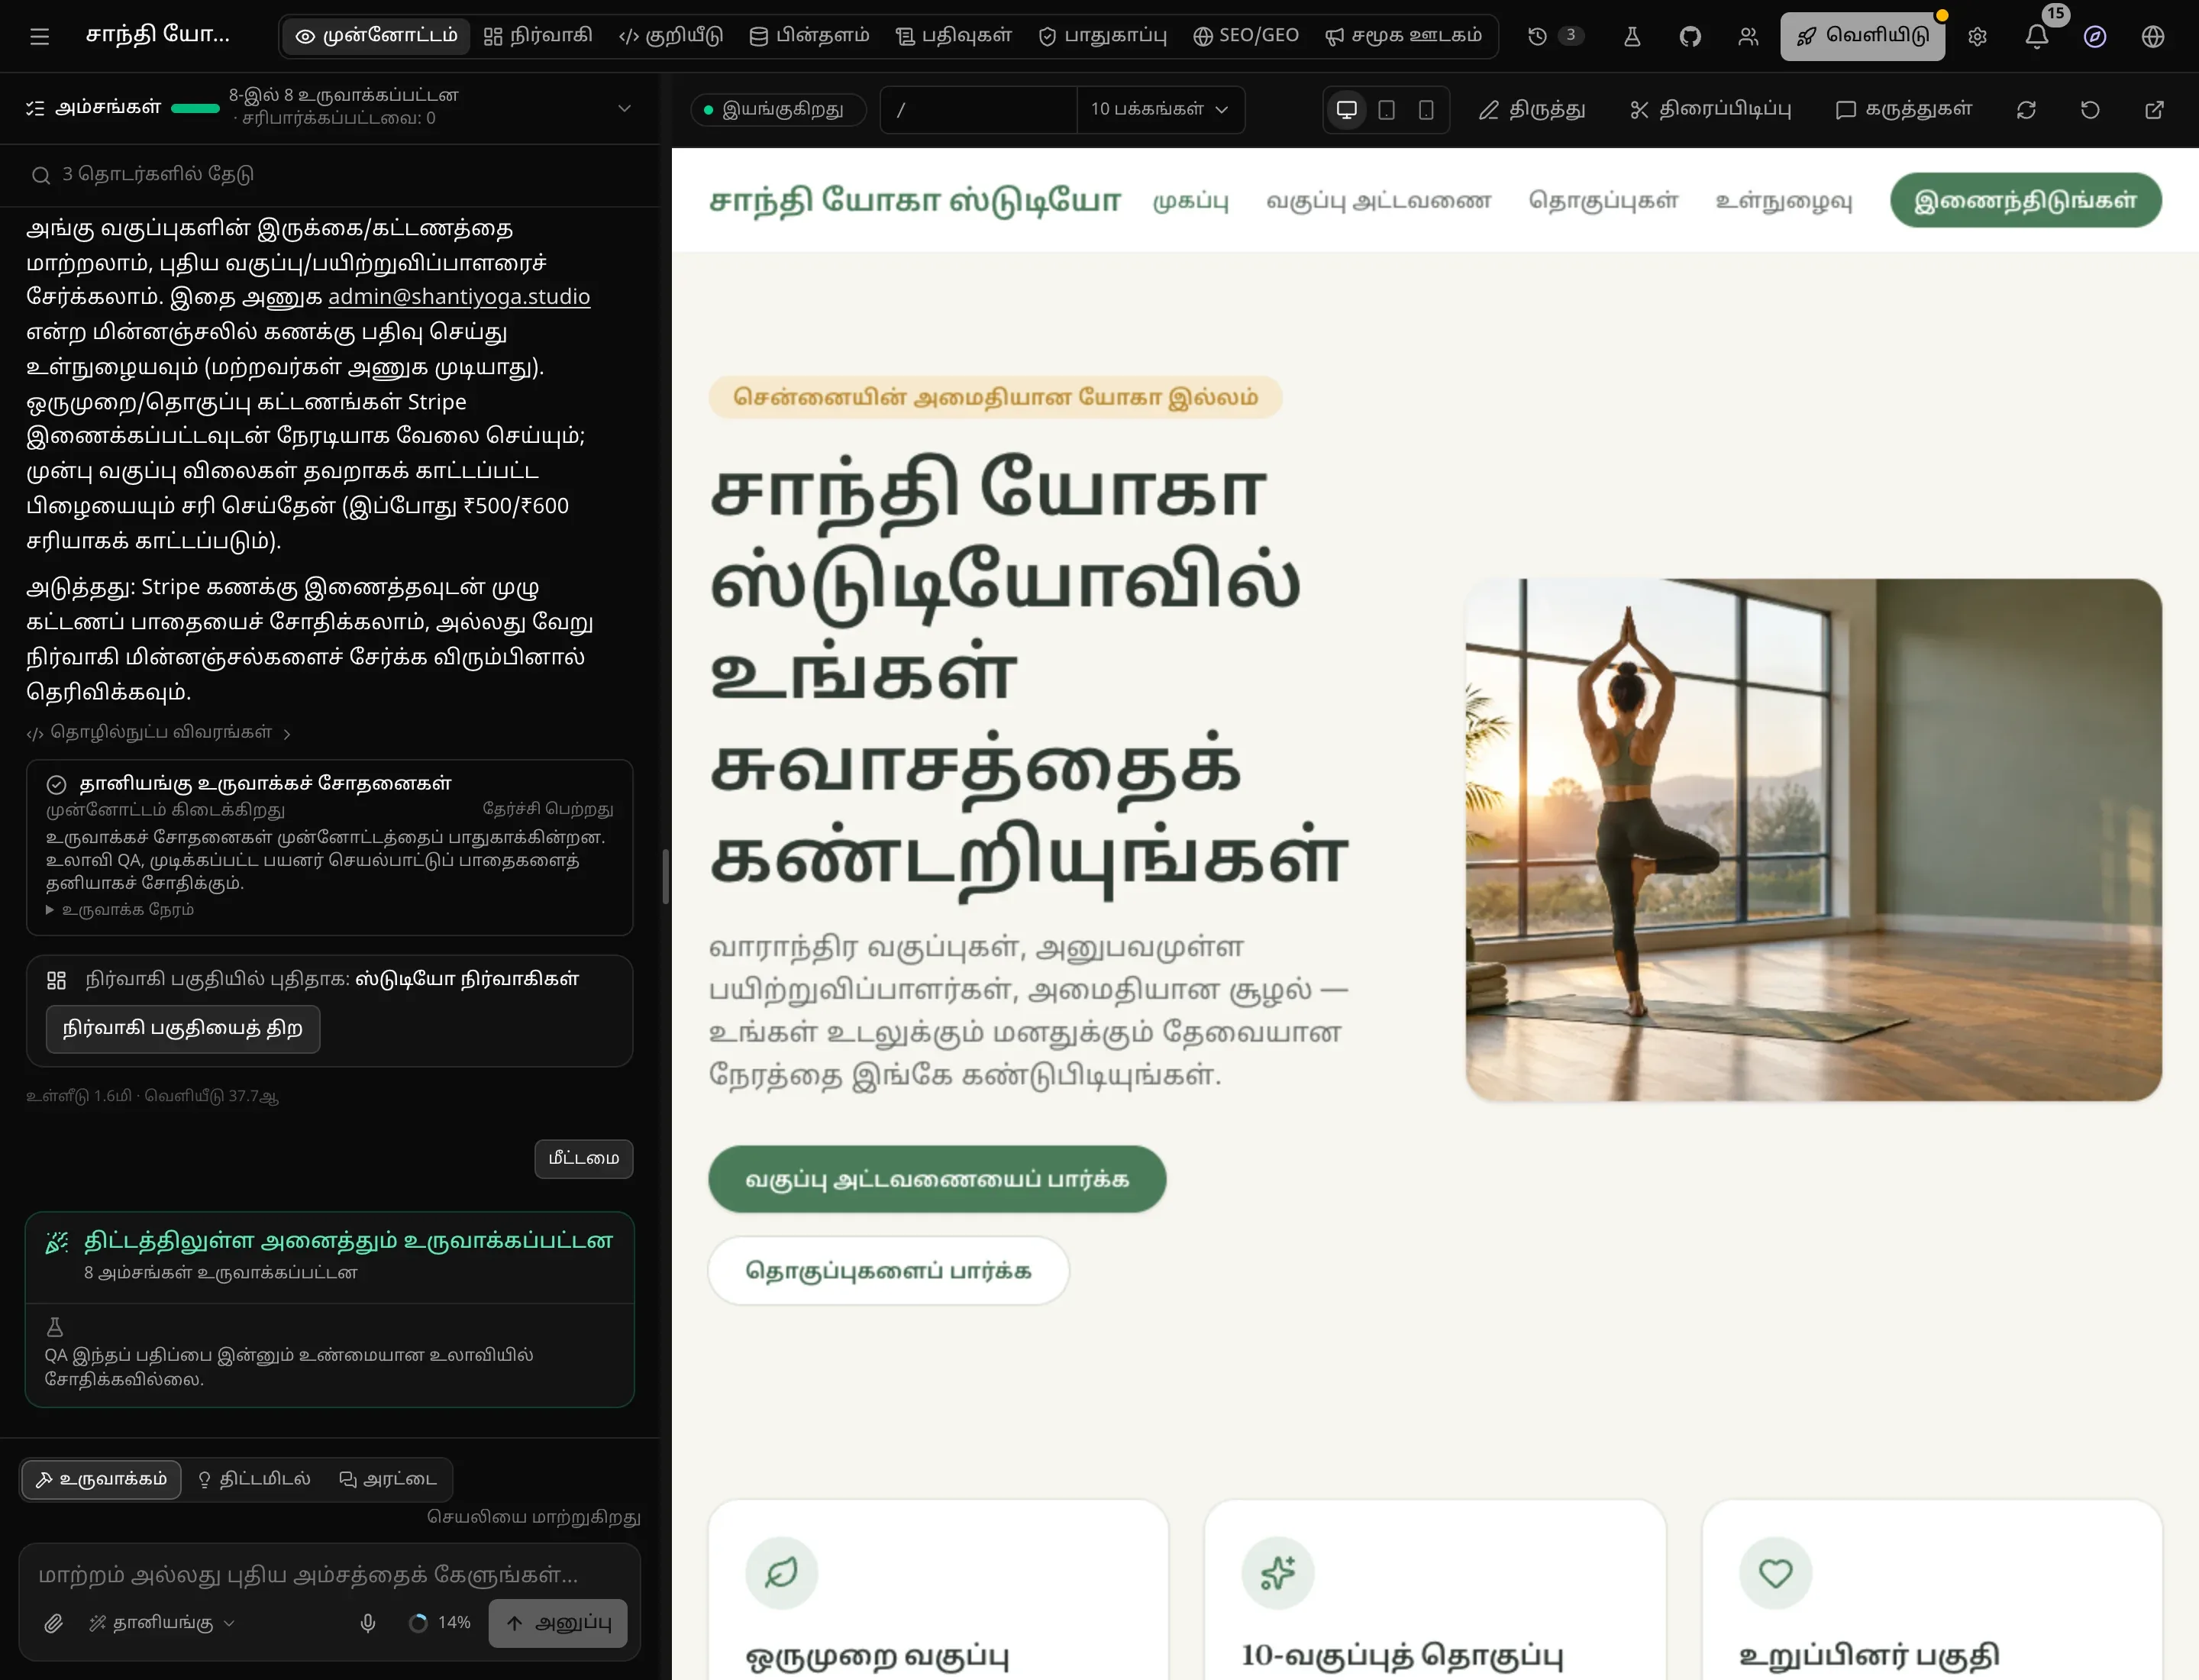Open the குறியீடு code tab
The image size is (2199, 1680).
(x=671, y=36)
